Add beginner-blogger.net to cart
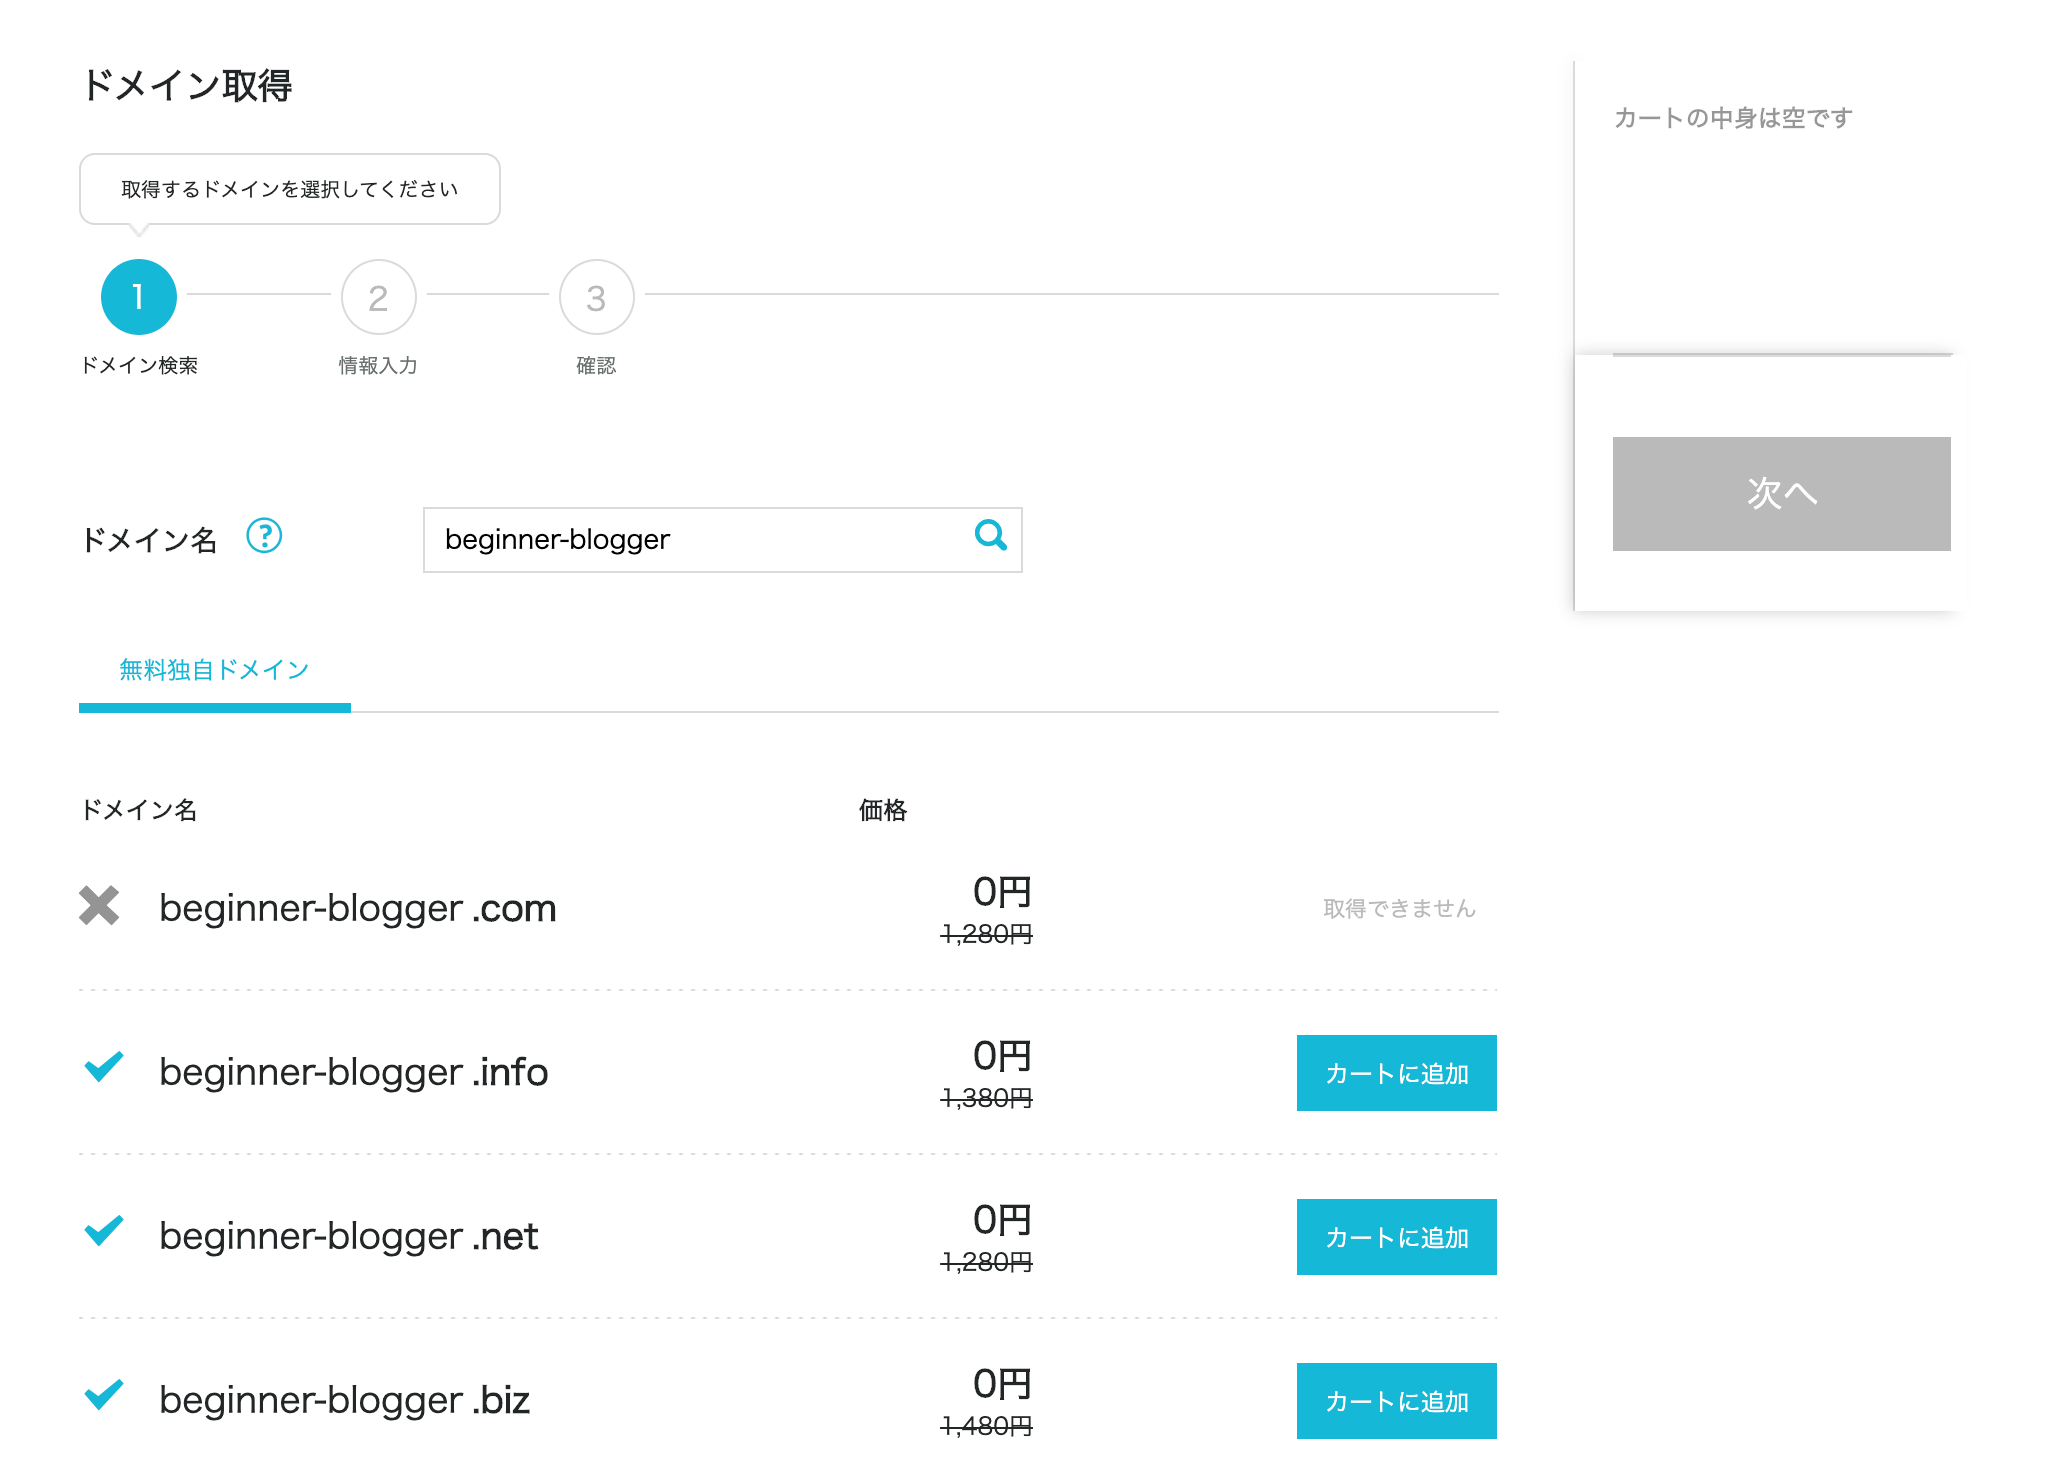This screenshot has width=2051, height=1481. (x=1396, y=1237)
